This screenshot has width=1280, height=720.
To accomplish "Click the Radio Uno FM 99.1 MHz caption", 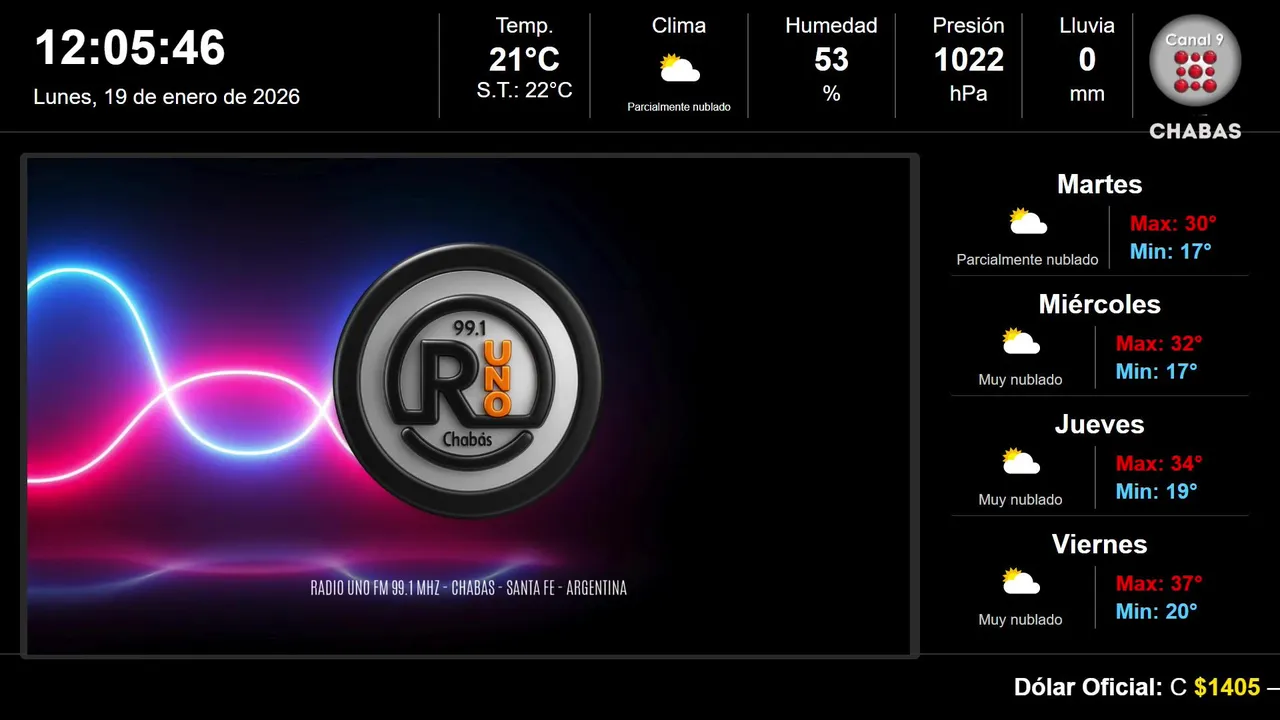I will click(x=469, y=588).
